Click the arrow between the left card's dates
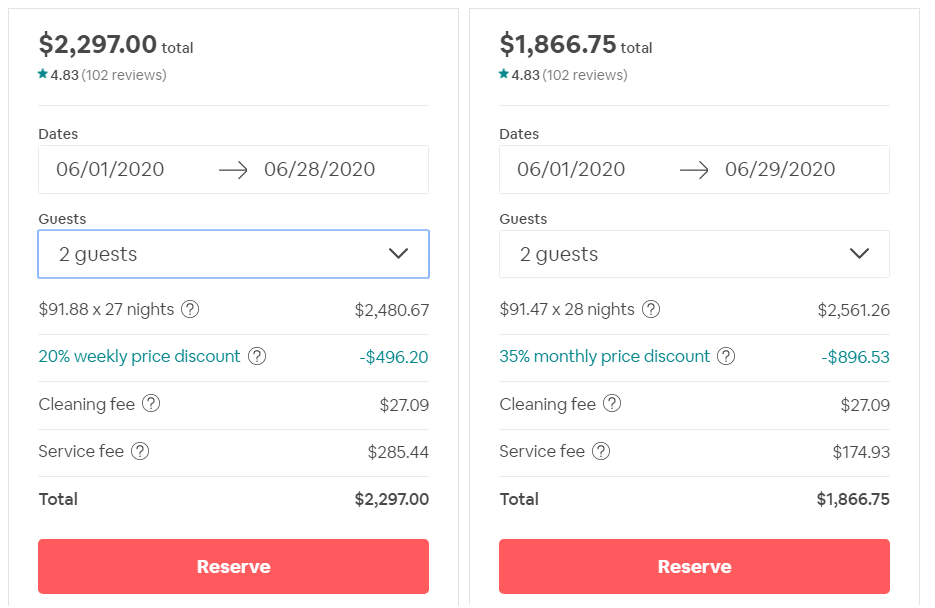This screenshot has height=608, width=935. pyautogui.click(x=234, y=169)
